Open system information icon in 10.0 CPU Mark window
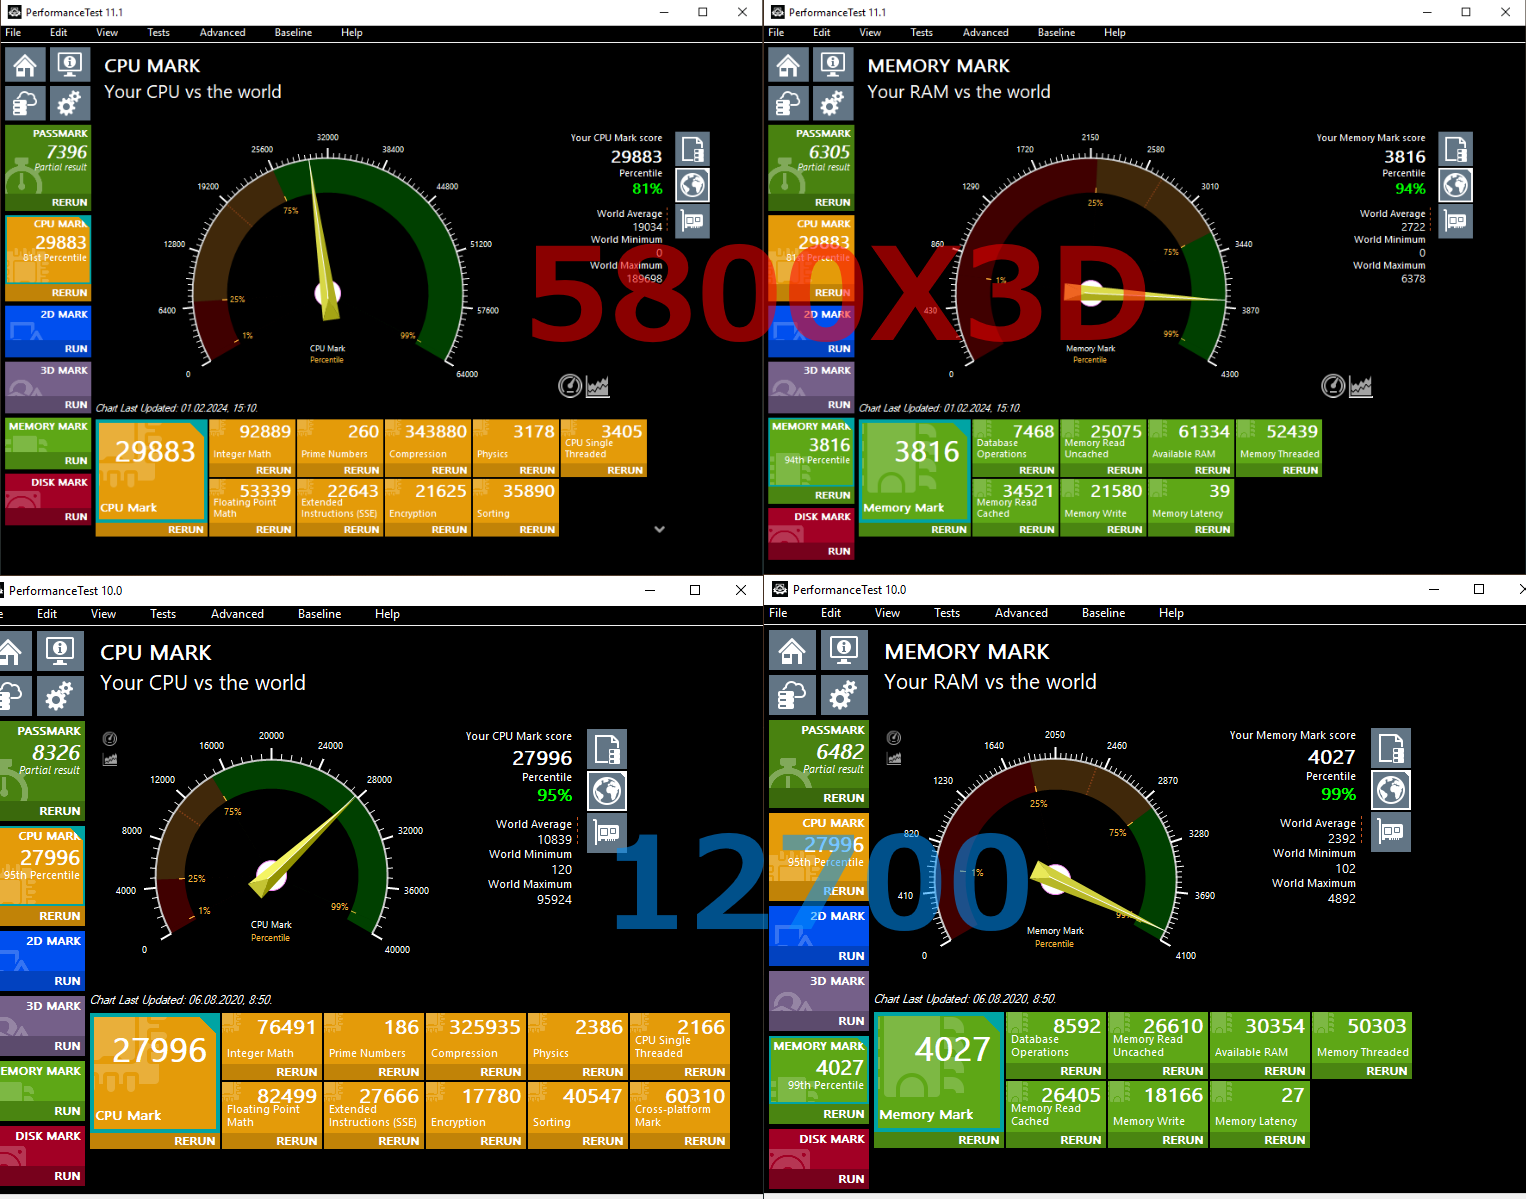This screenshot has height=1199, width=1526. [x=60, y=652]
